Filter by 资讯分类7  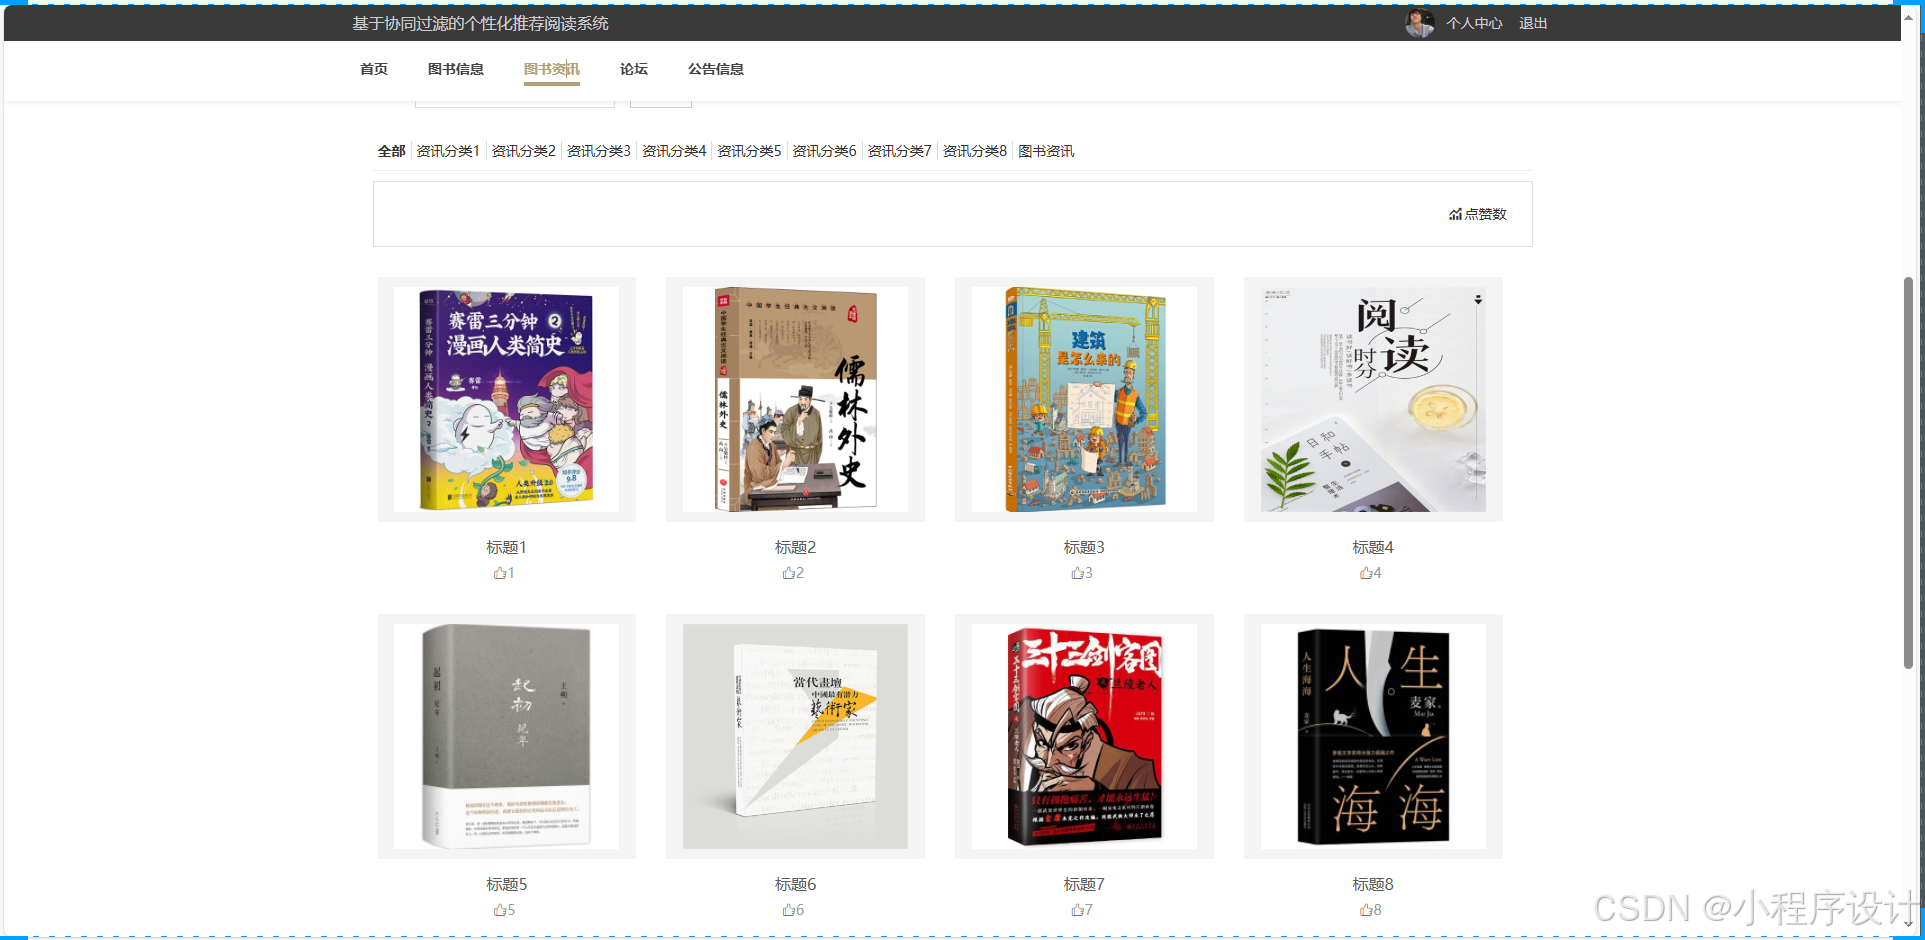900,151
